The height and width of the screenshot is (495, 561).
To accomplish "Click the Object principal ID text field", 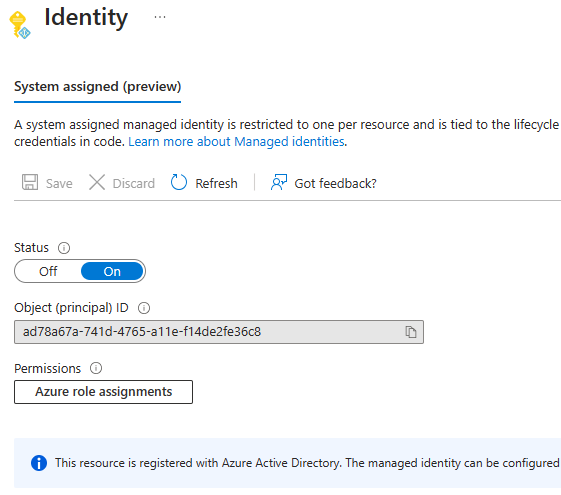I will click(x=219, y=332).
